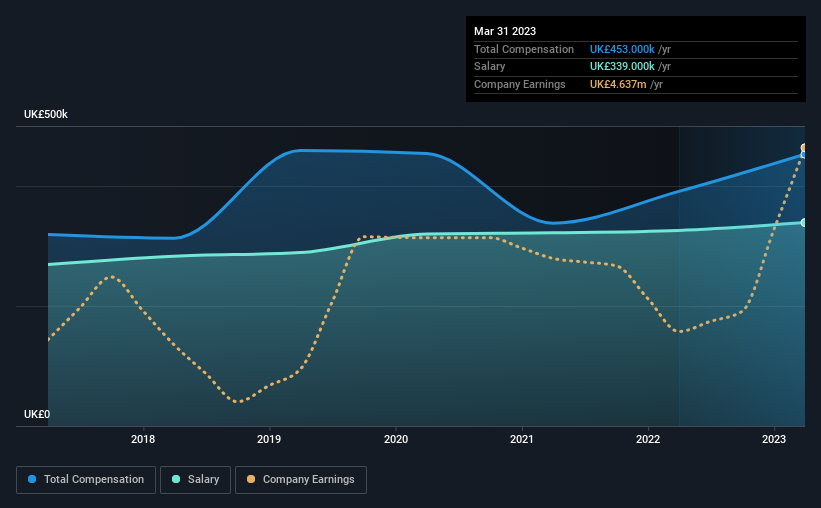The image size is (821, 508).
Task: Click the blue Total Compensation legend dot
Action: tap(32, 479)
